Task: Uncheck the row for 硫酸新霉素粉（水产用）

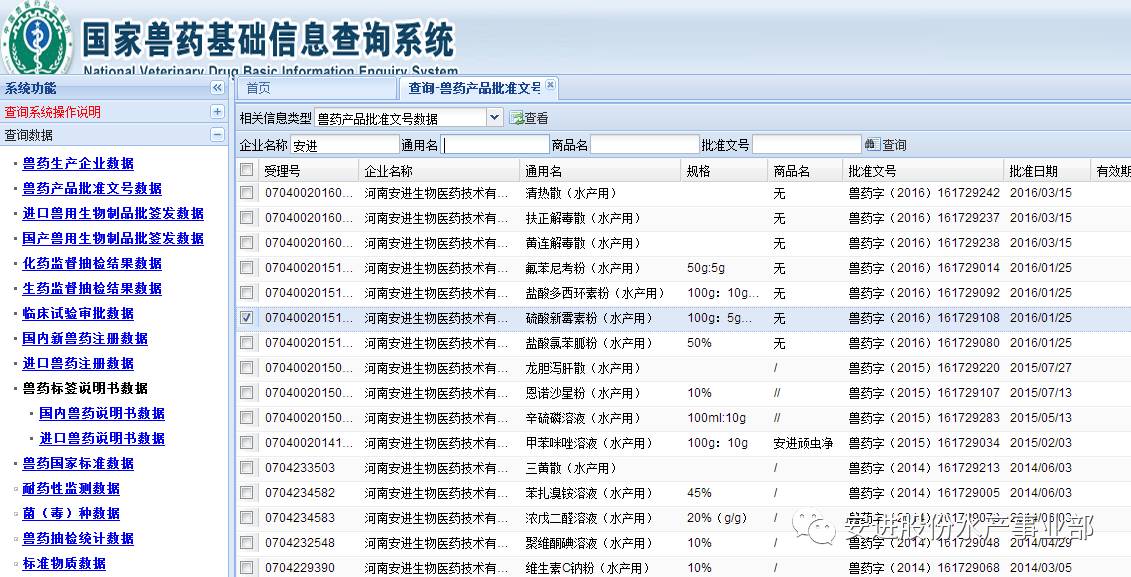Action: pyautogui.click(x=247, y=317)
